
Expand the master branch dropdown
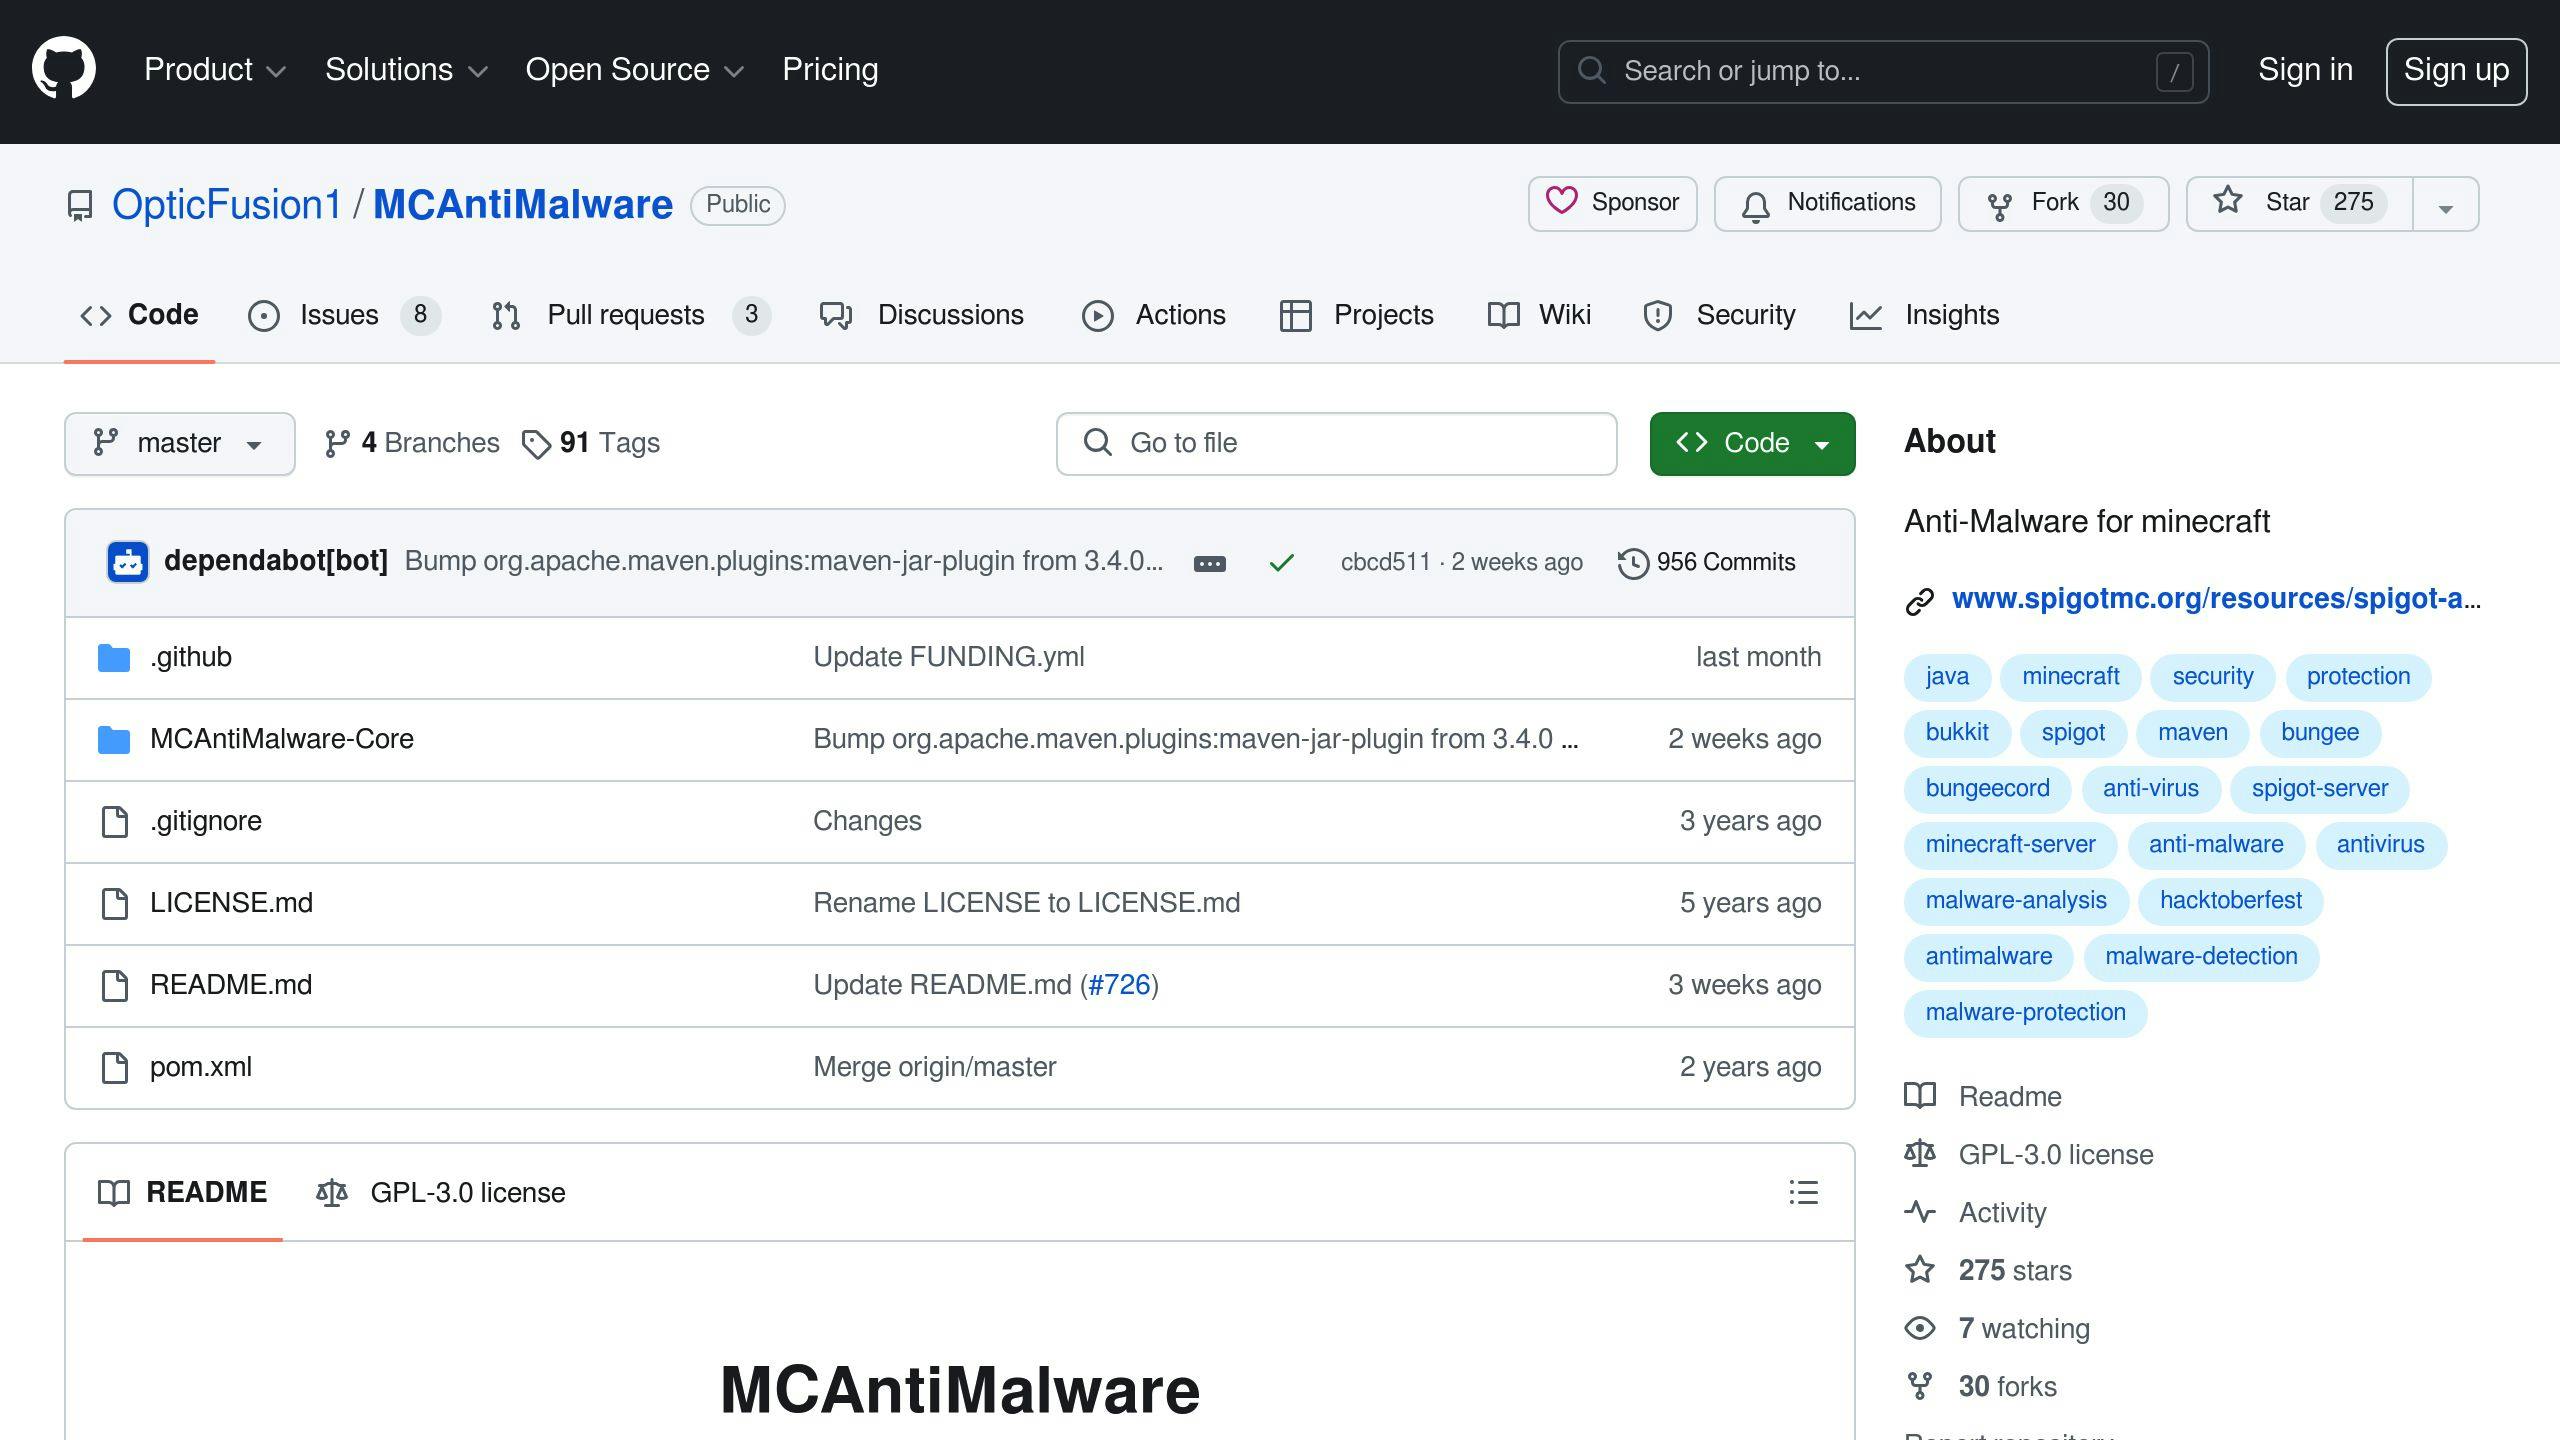click(179, 443)
